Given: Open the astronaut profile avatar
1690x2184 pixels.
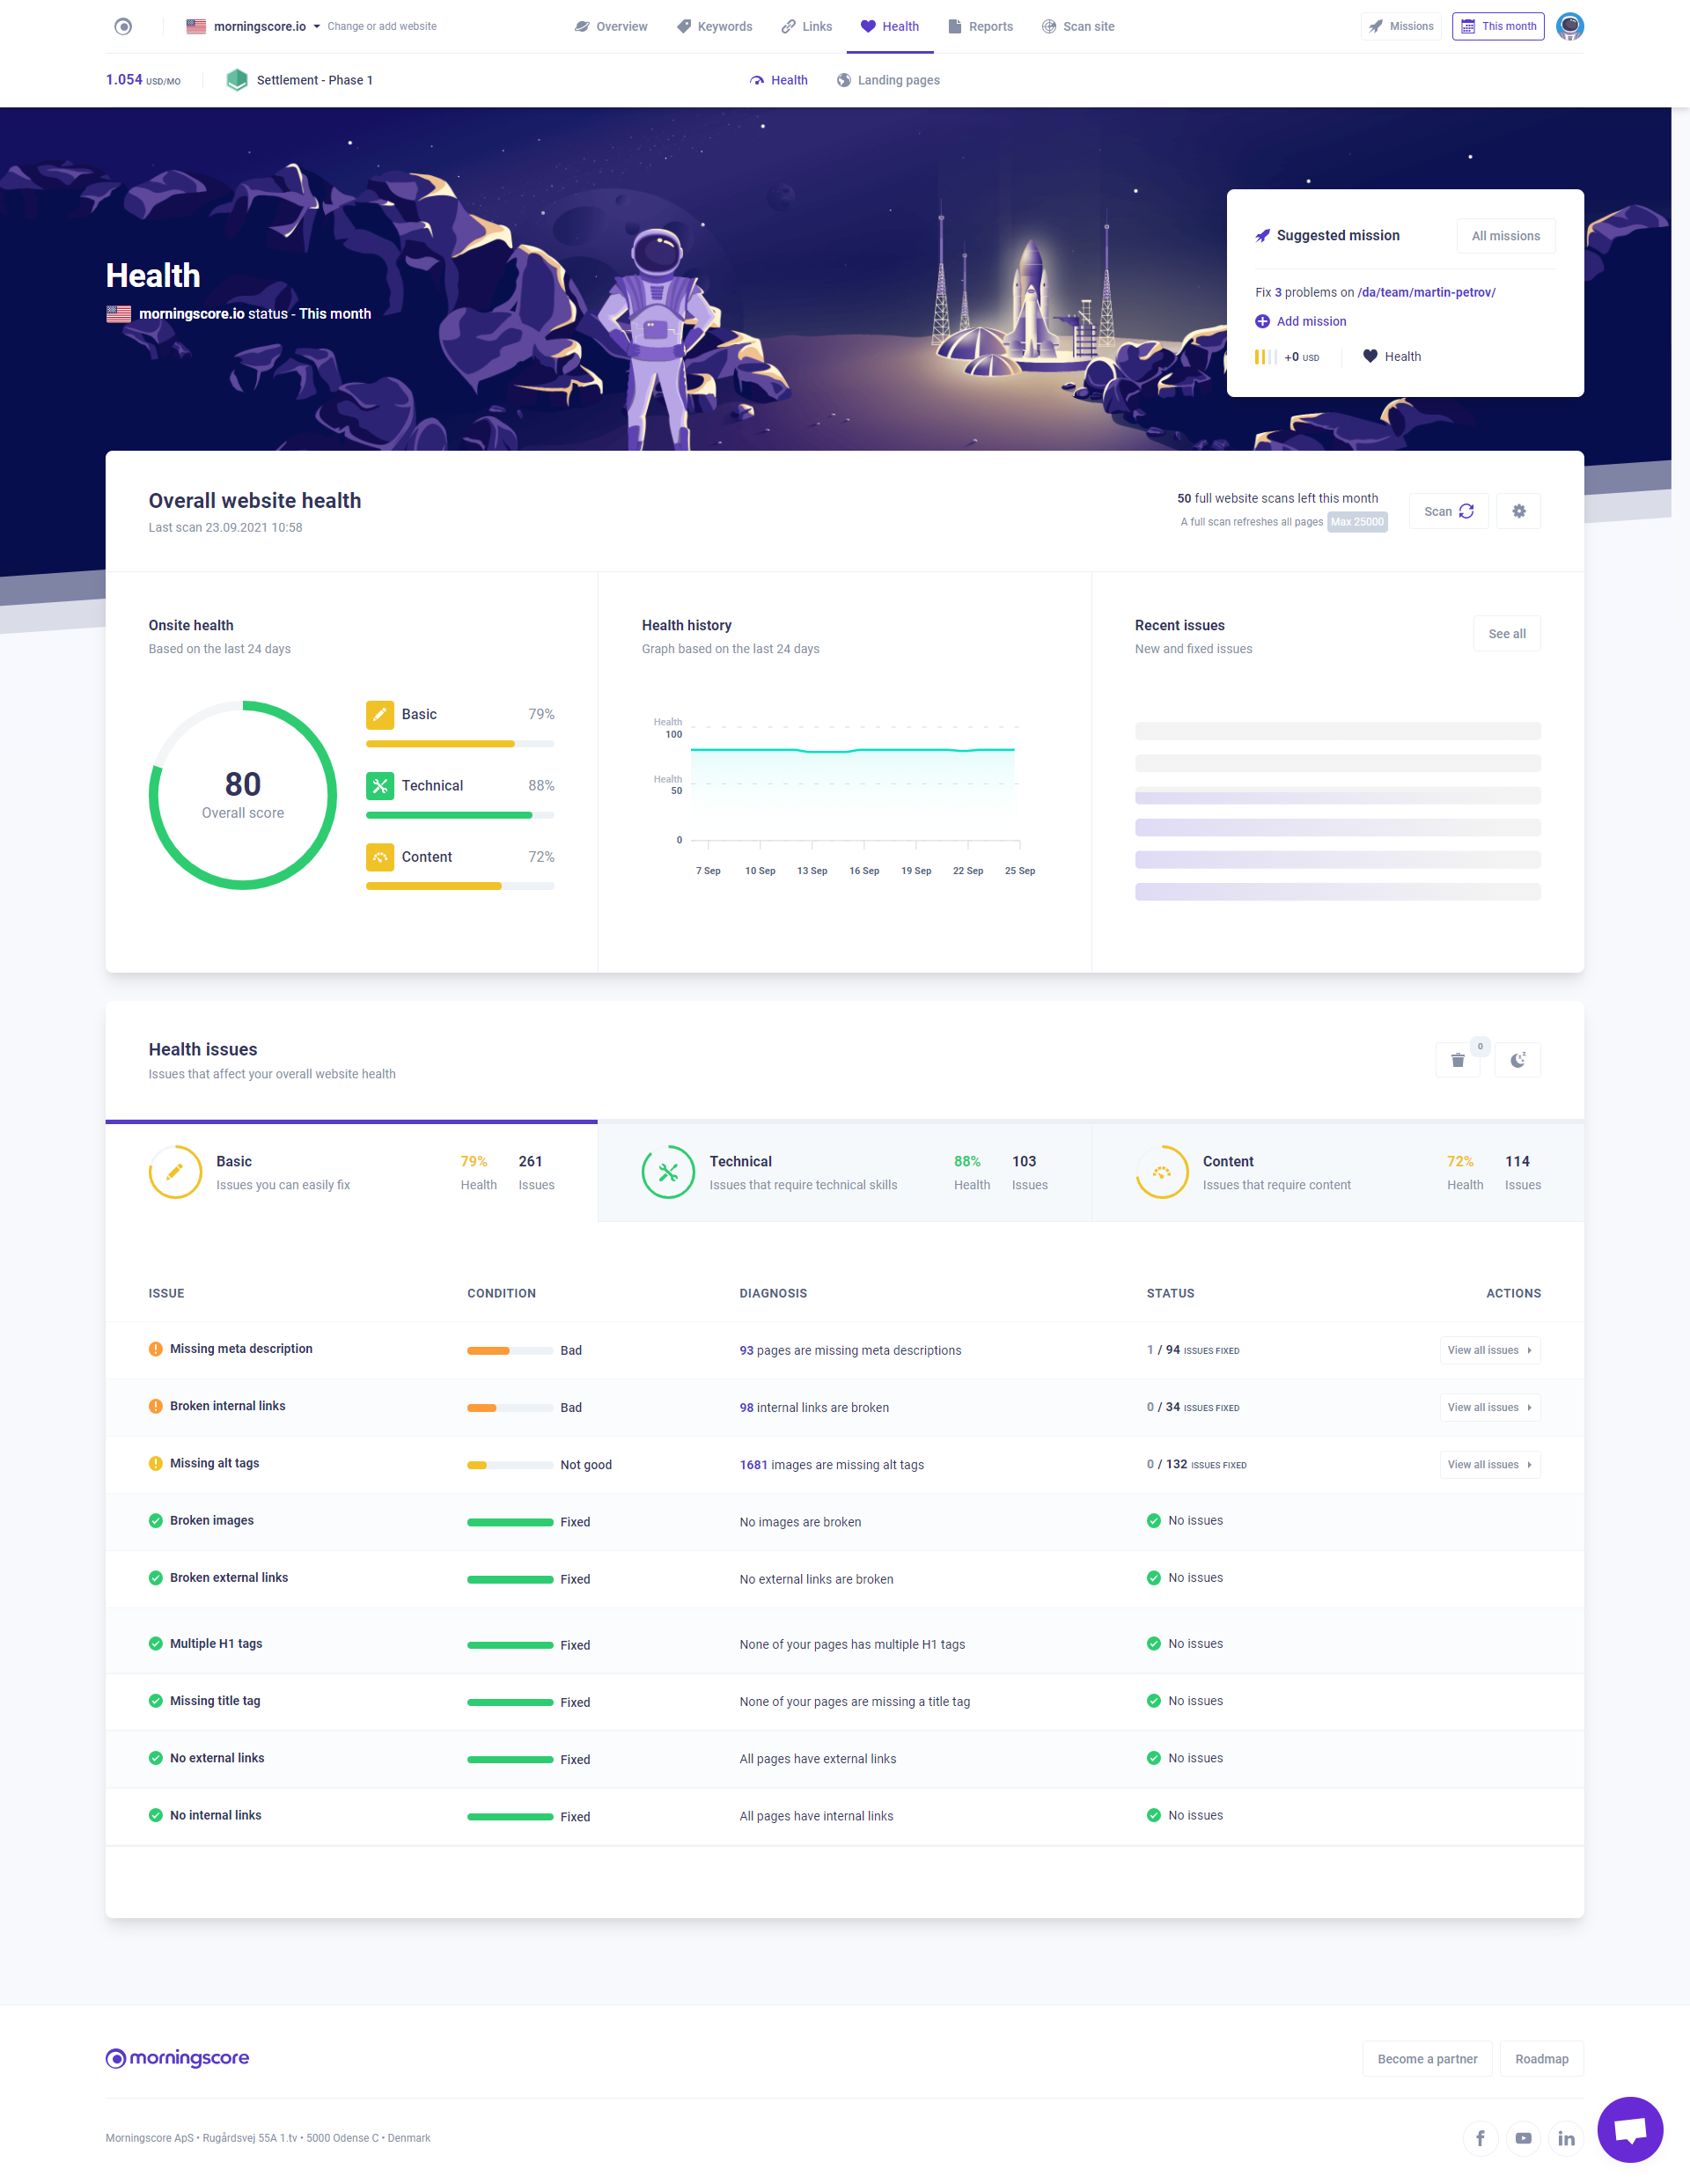Looking at the screenshot, I should (1570, 26).
